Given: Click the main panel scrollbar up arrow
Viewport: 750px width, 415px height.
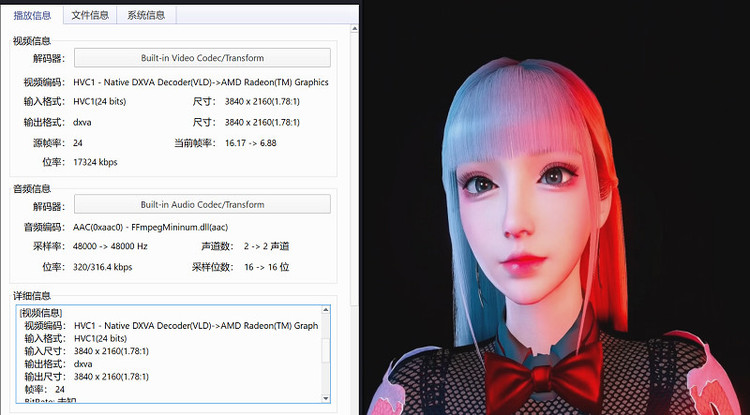Looking at the screenshot, I should 354,29.
